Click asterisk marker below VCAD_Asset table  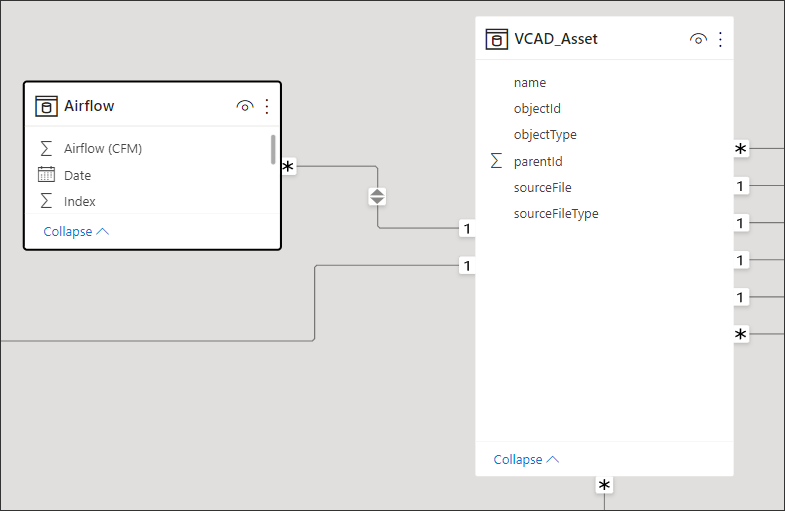pos(604,485)
